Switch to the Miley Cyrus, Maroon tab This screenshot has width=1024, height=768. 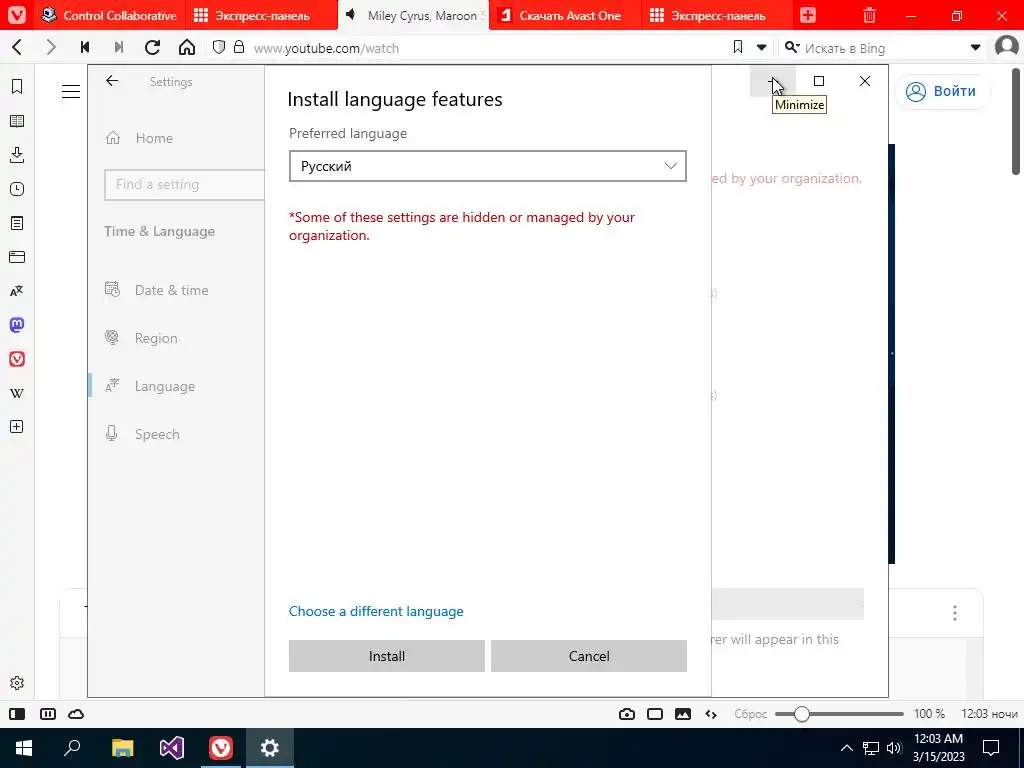point(413,15)
